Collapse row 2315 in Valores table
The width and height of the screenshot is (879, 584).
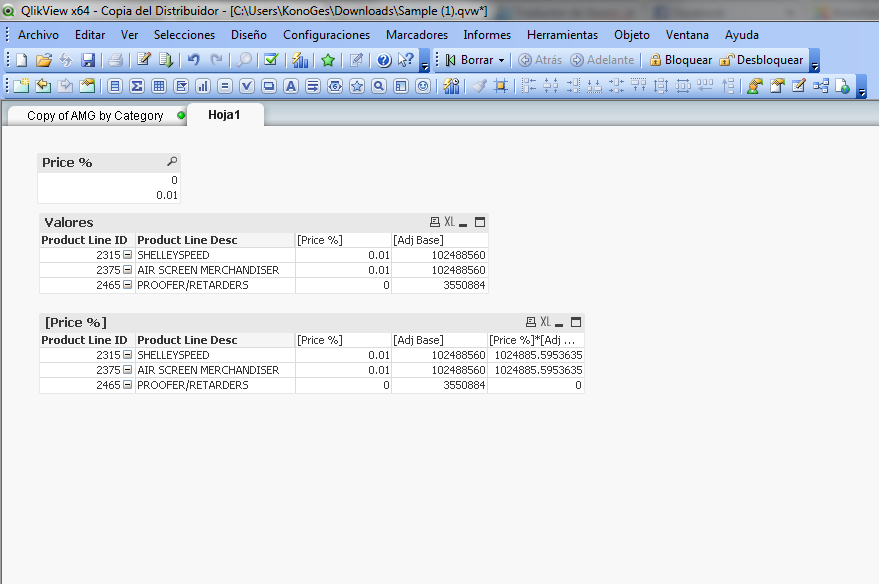click(x=128, y=254)
